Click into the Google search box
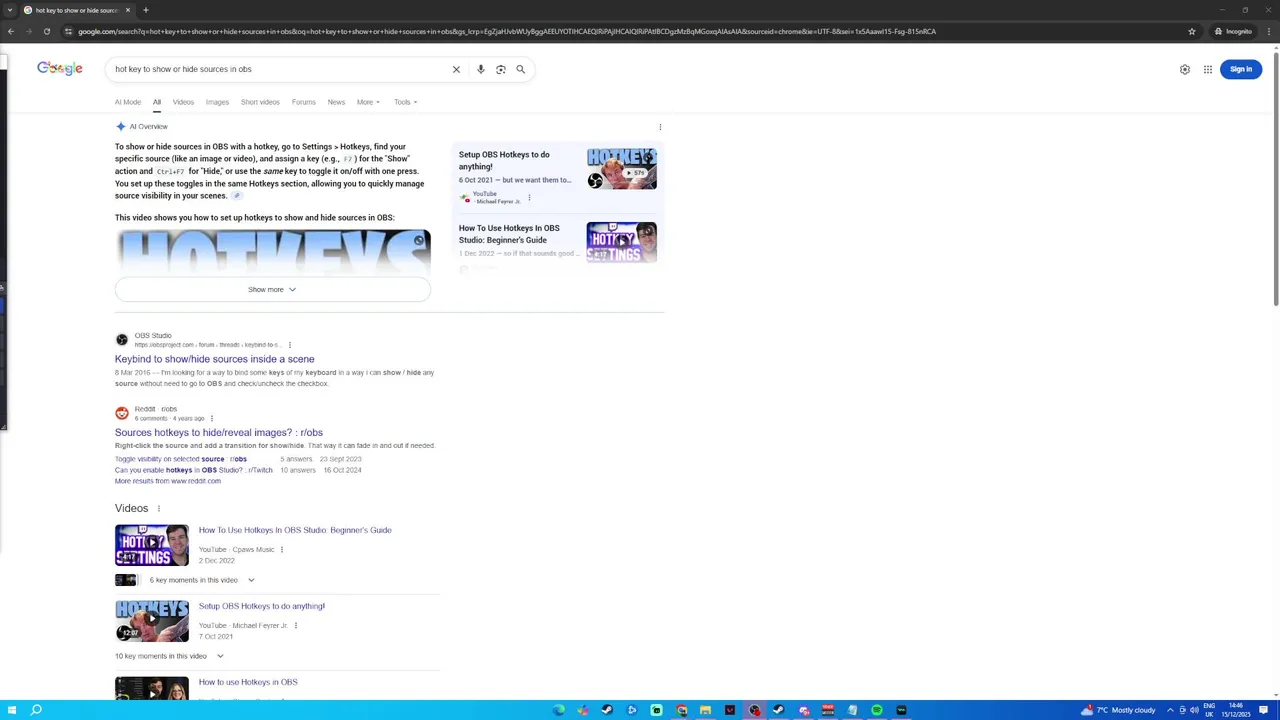 click(280, 69)
